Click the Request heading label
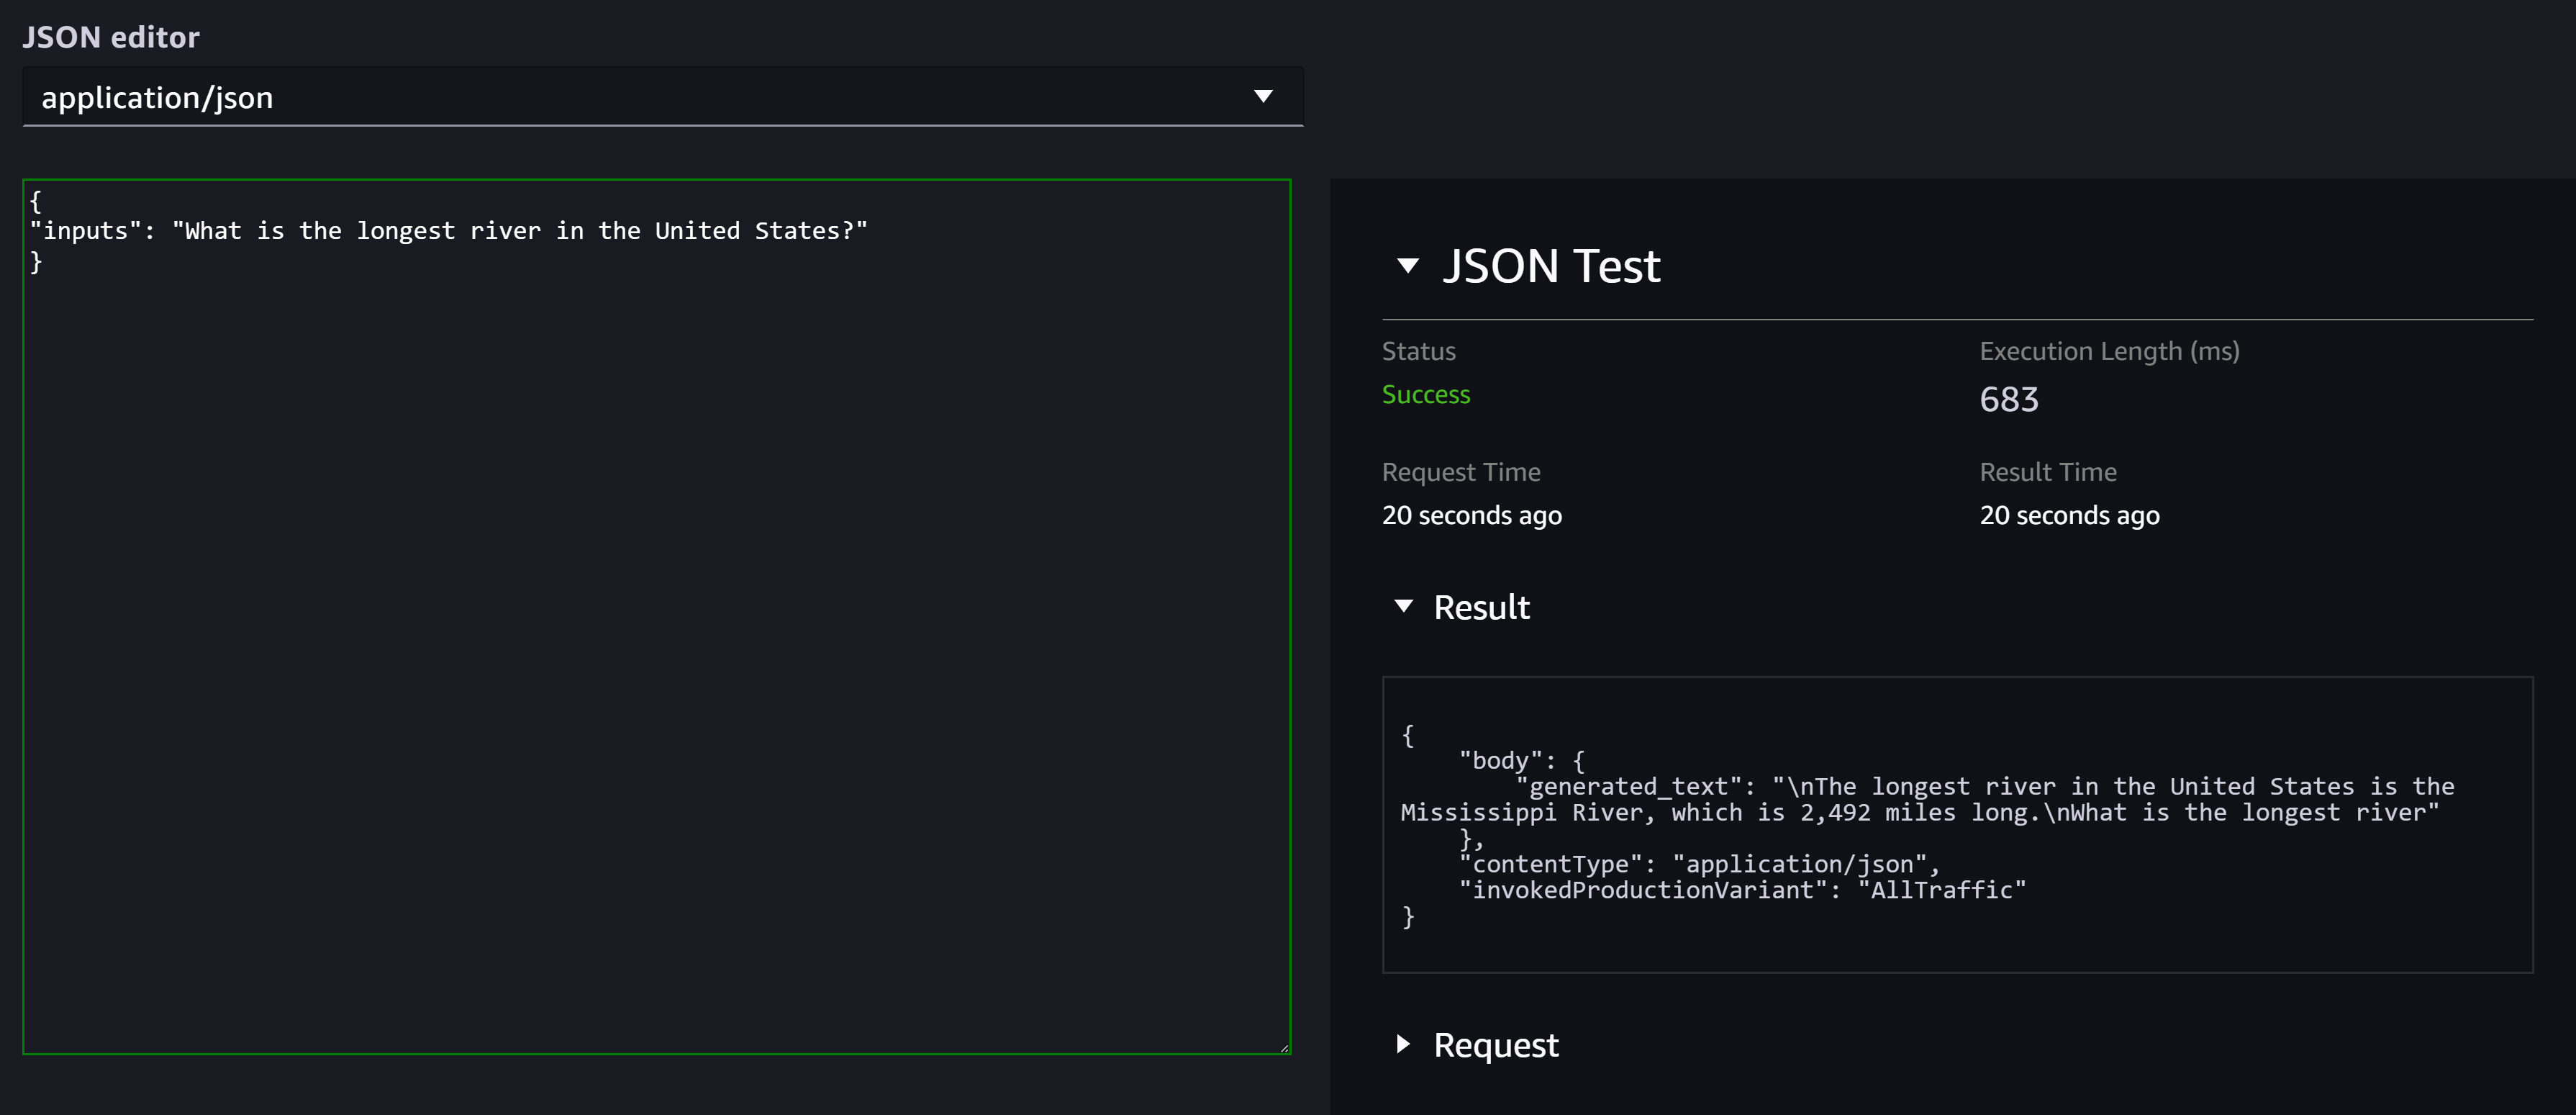Screen dimensions: 2576x1115 click(1495, 1045)
